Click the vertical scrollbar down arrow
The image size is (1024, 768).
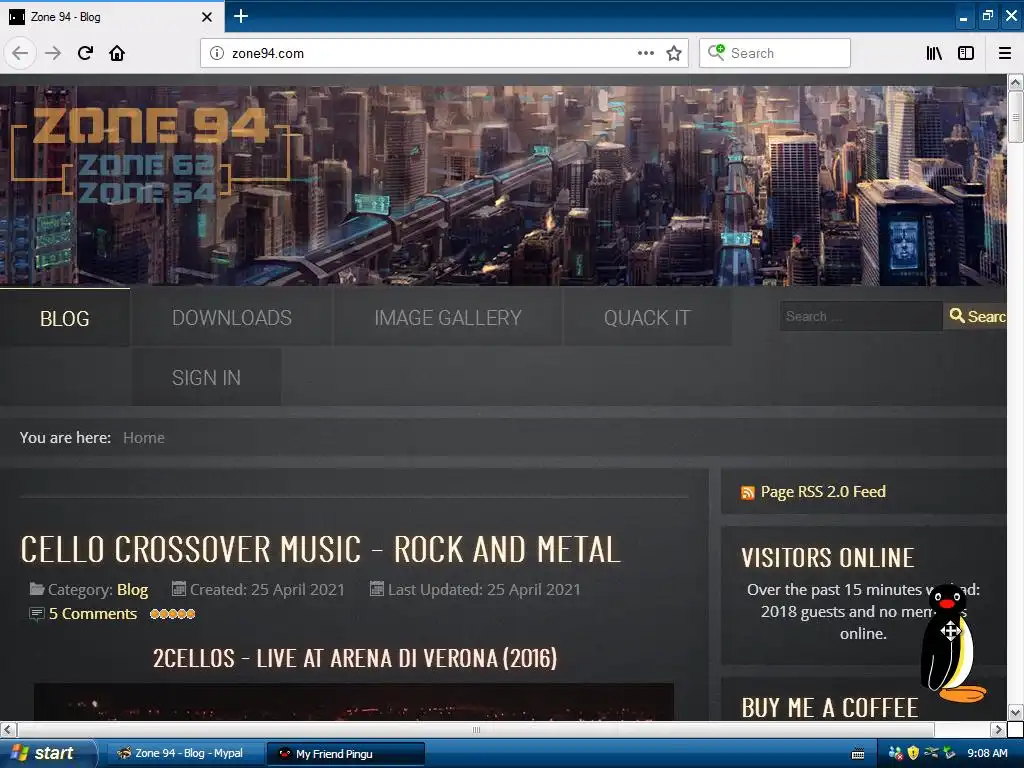1015,712
